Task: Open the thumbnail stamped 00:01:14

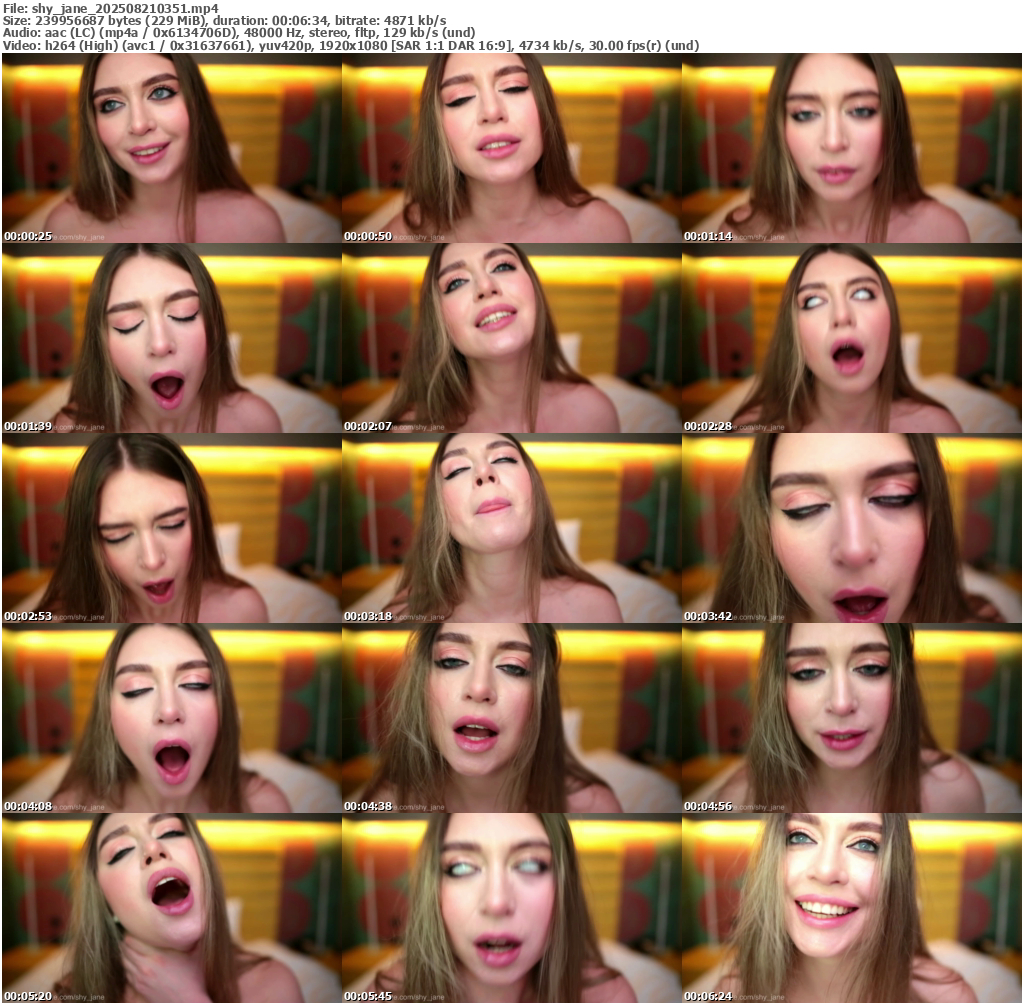Action: click(851, 148)
